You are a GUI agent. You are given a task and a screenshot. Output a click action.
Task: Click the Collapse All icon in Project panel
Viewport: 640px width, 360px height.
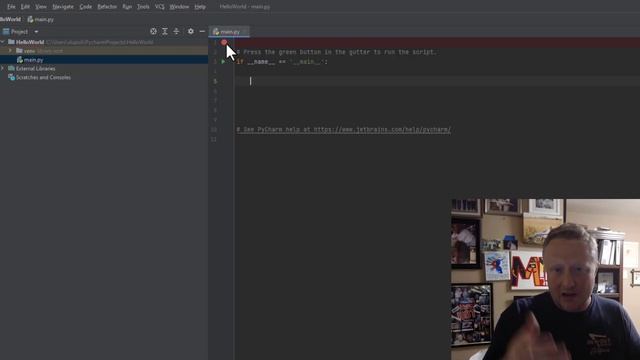[176, 31]
